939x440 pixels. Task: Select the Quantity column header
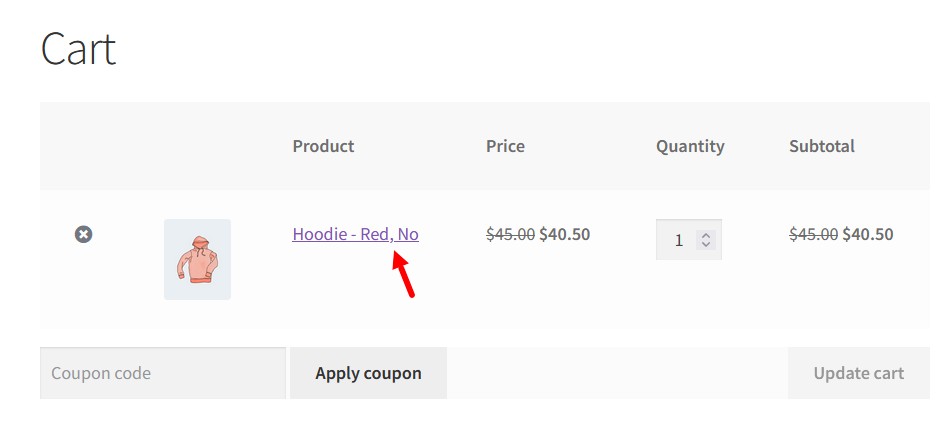coord(690,146)
